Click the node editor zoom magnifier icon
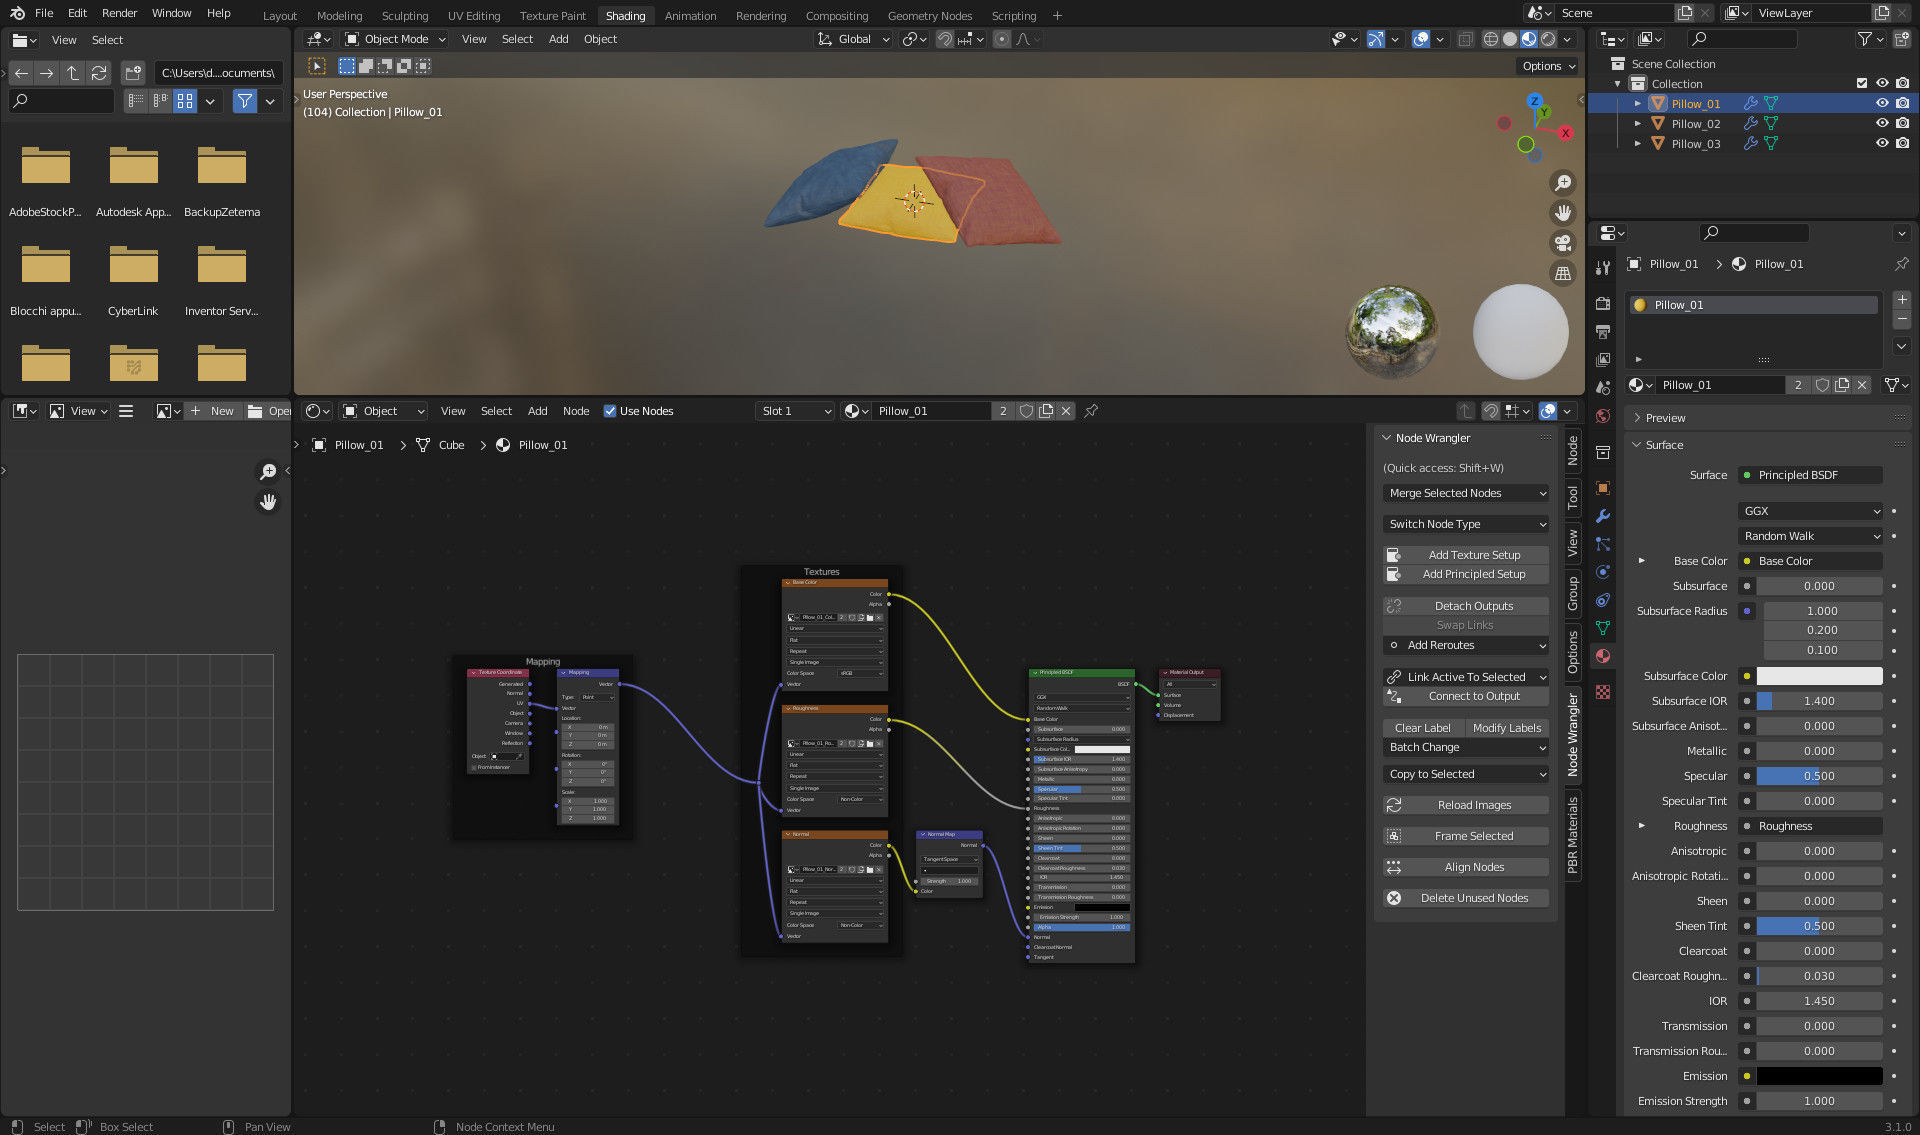 coord(268,471)
